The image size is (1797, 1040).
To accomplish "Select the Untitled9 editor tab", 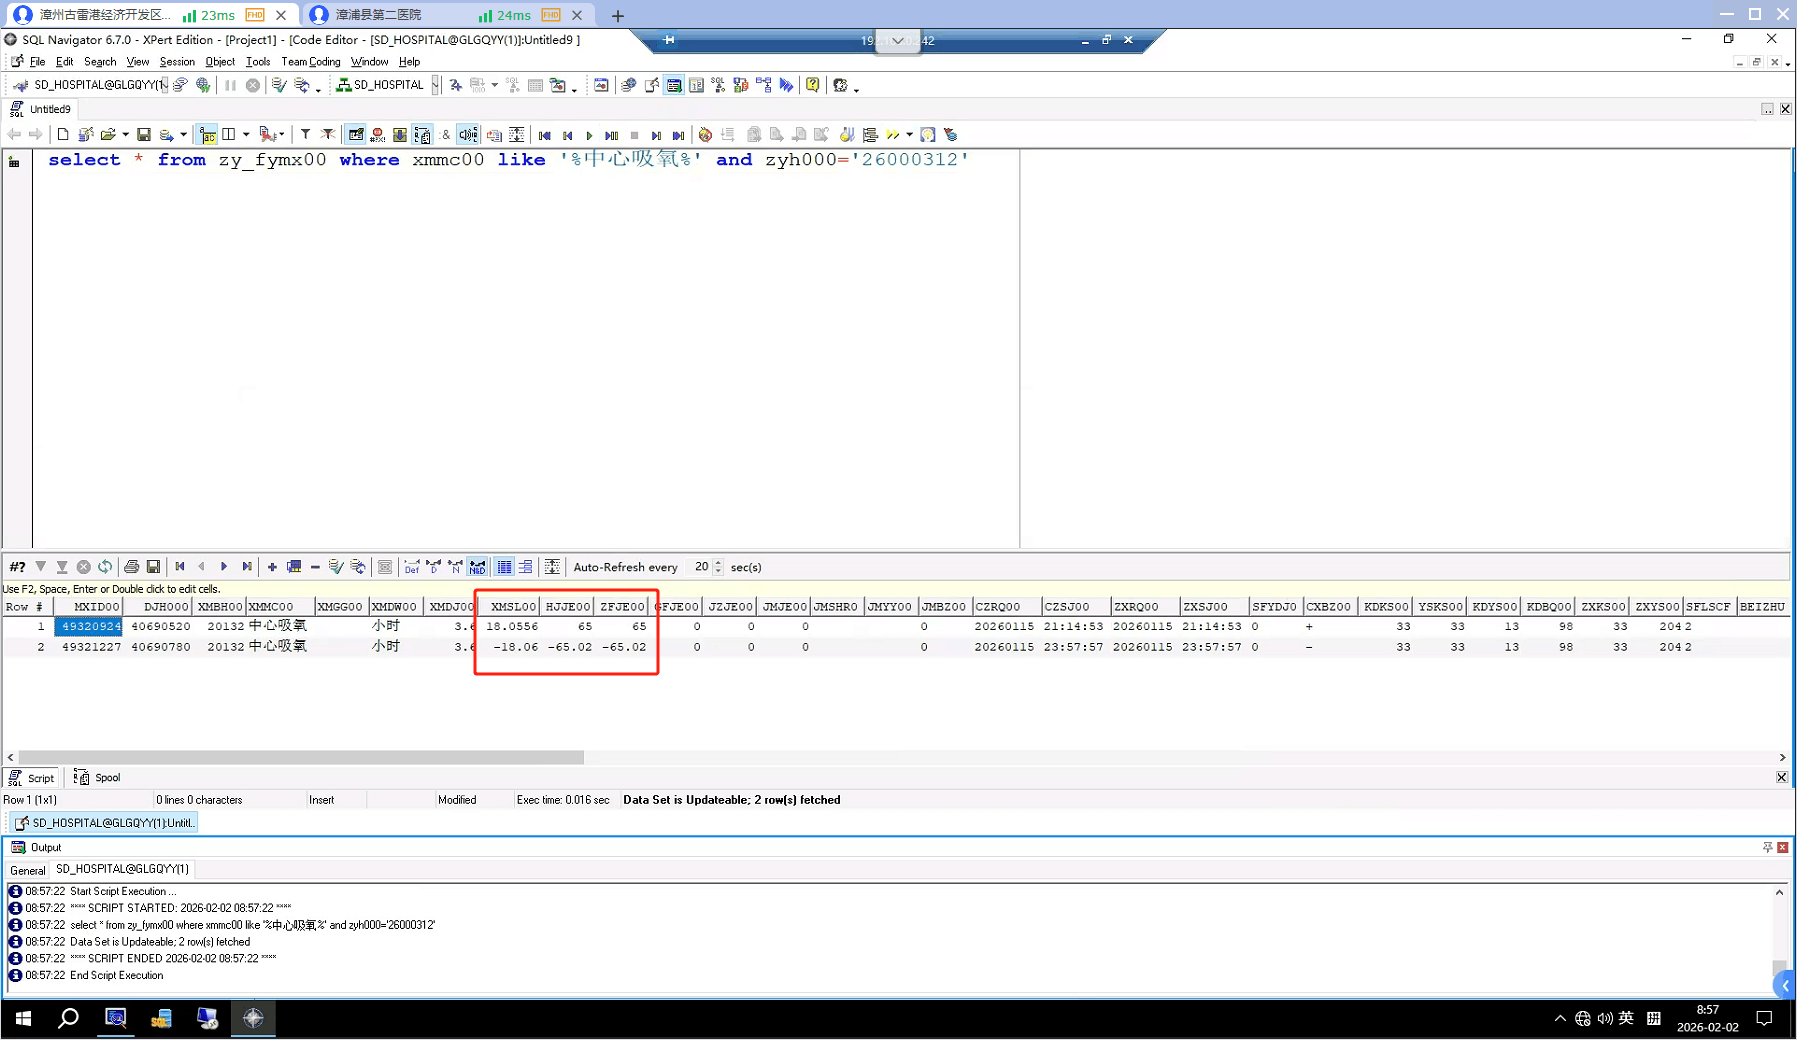I will pyautogui.click(x=40, y=109).
